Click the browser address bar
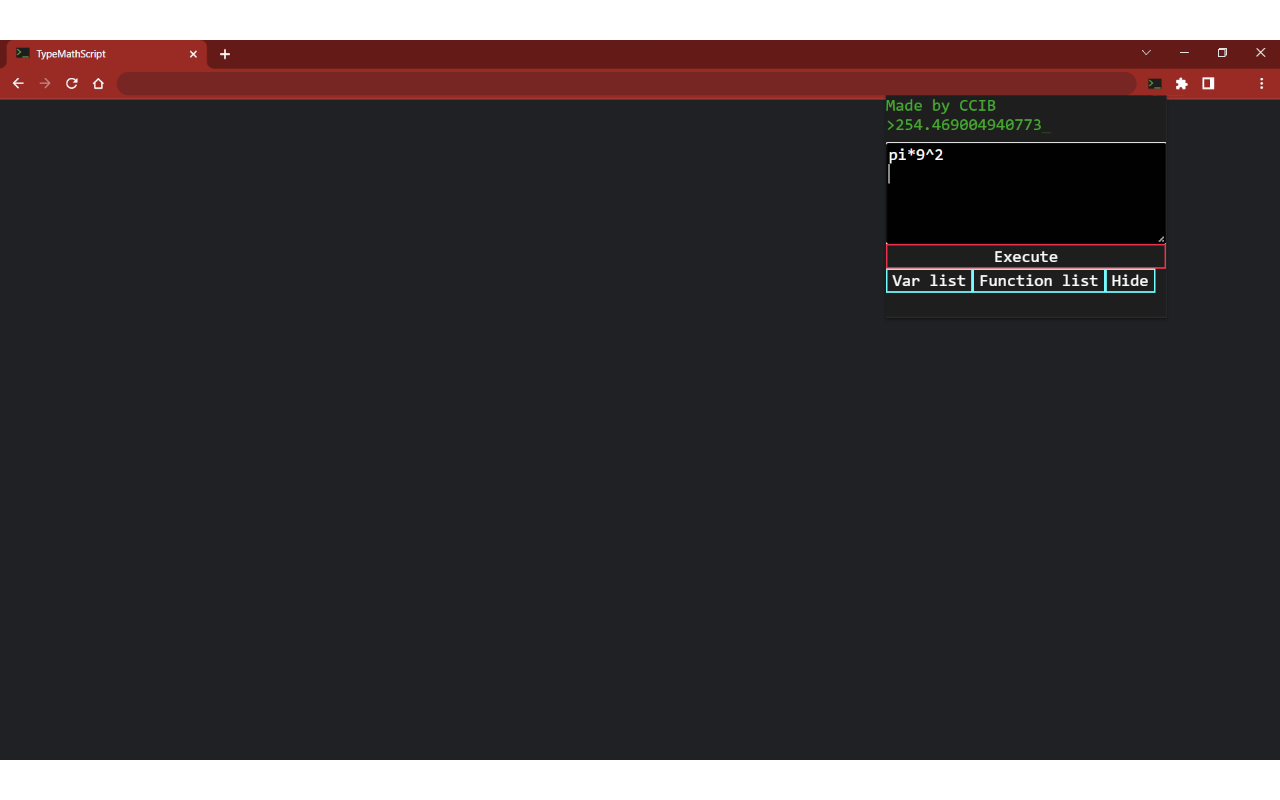 click(x=627, y=84)
